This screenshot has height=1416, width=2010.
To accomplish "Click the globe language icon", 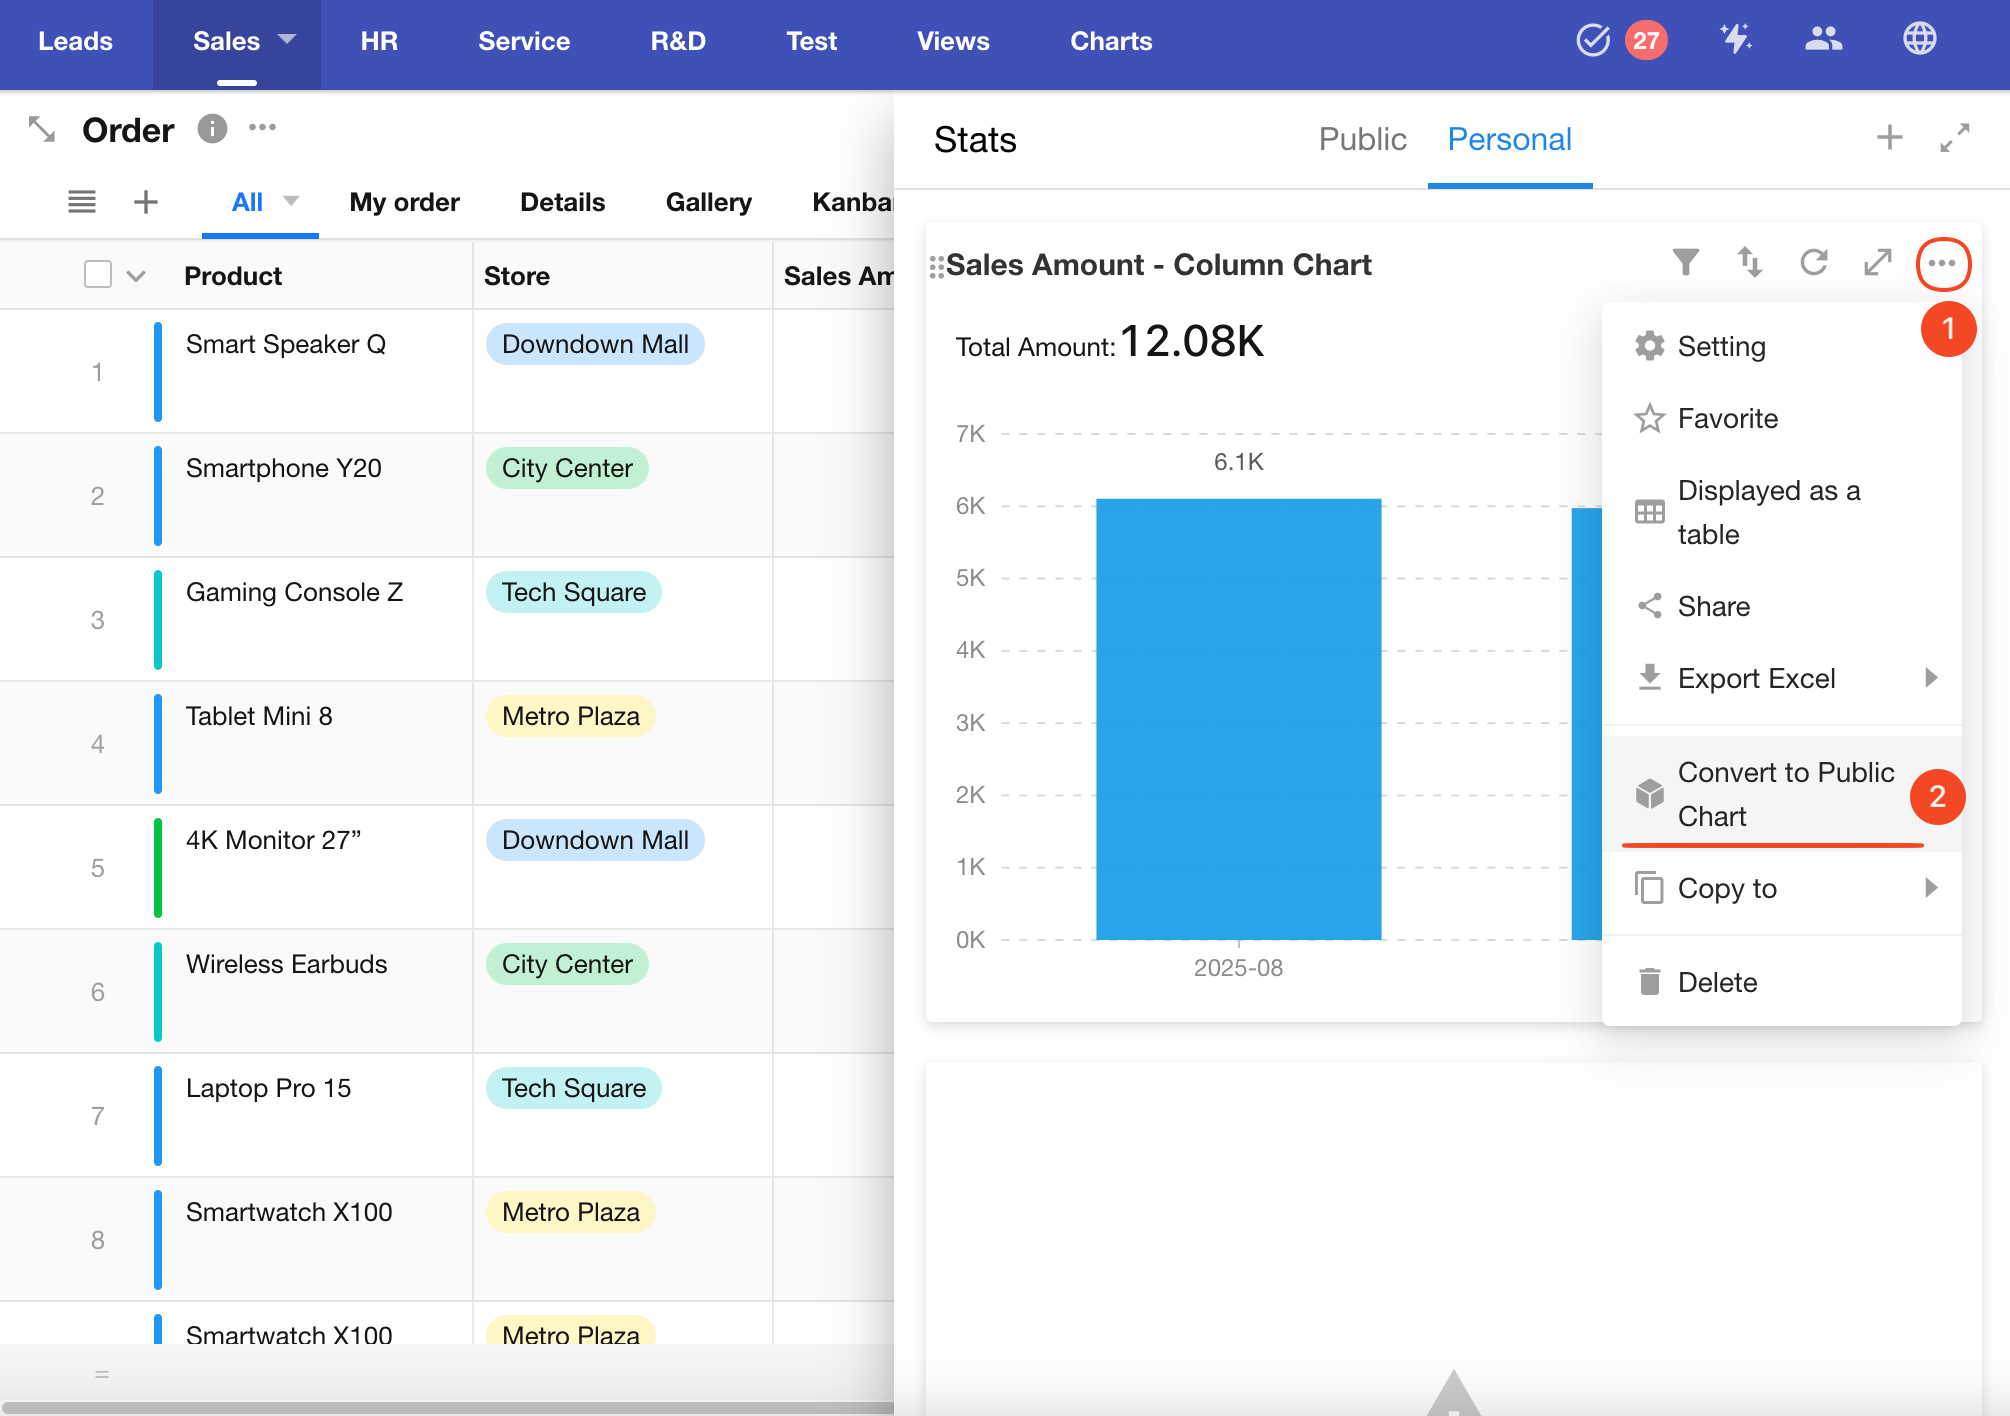I will tap(1919, 40).
